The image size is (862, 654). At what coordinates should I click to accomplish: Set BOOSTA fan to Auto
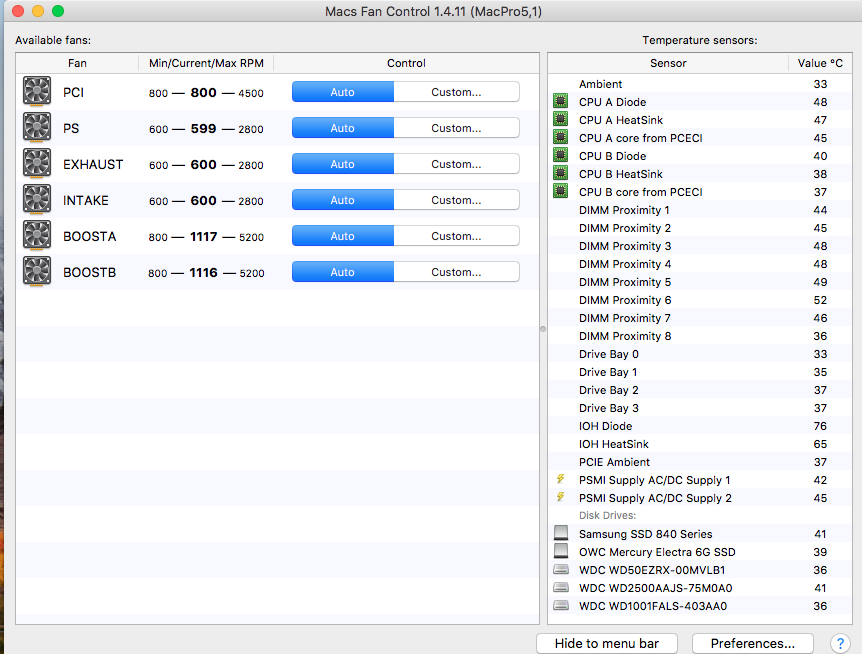pos(342,236)
